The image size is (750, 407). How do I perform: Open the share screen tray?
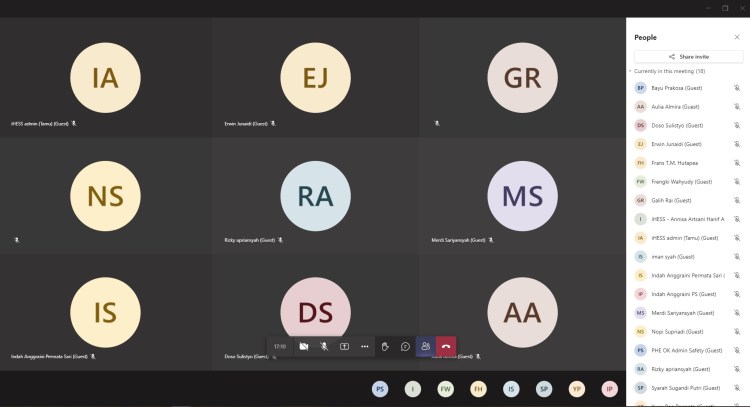pyautogui.click(x=344, y=346)
